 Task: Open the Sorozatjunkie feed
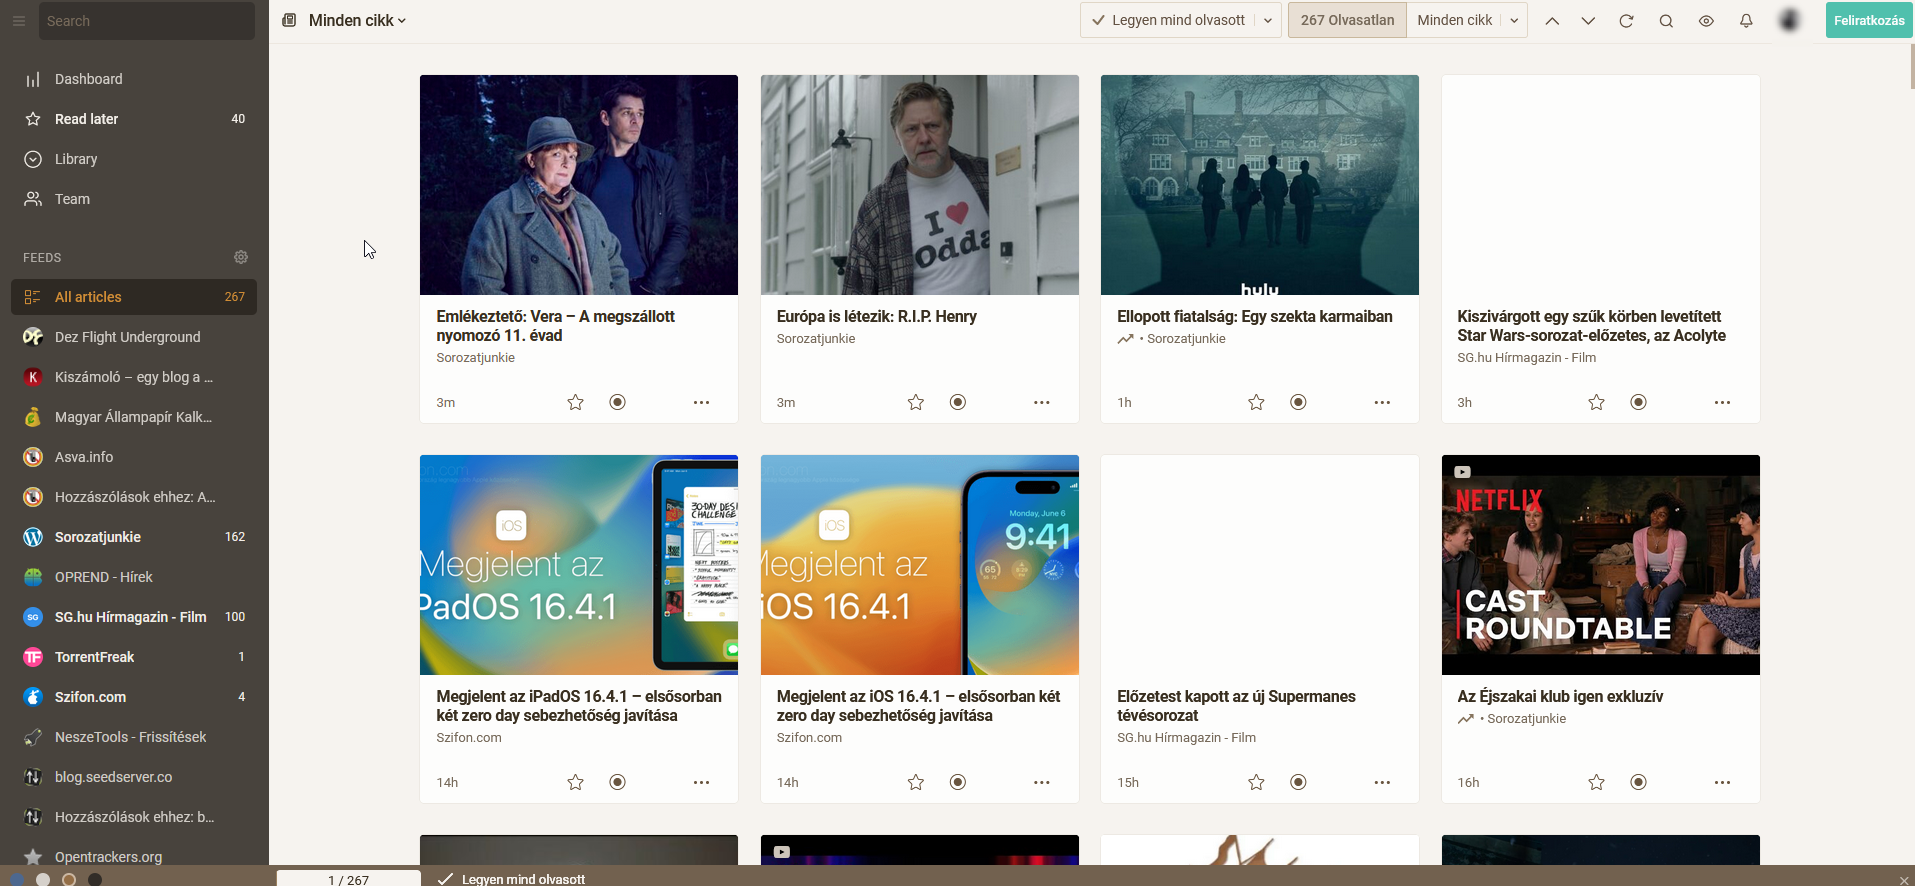pos(134,537)
